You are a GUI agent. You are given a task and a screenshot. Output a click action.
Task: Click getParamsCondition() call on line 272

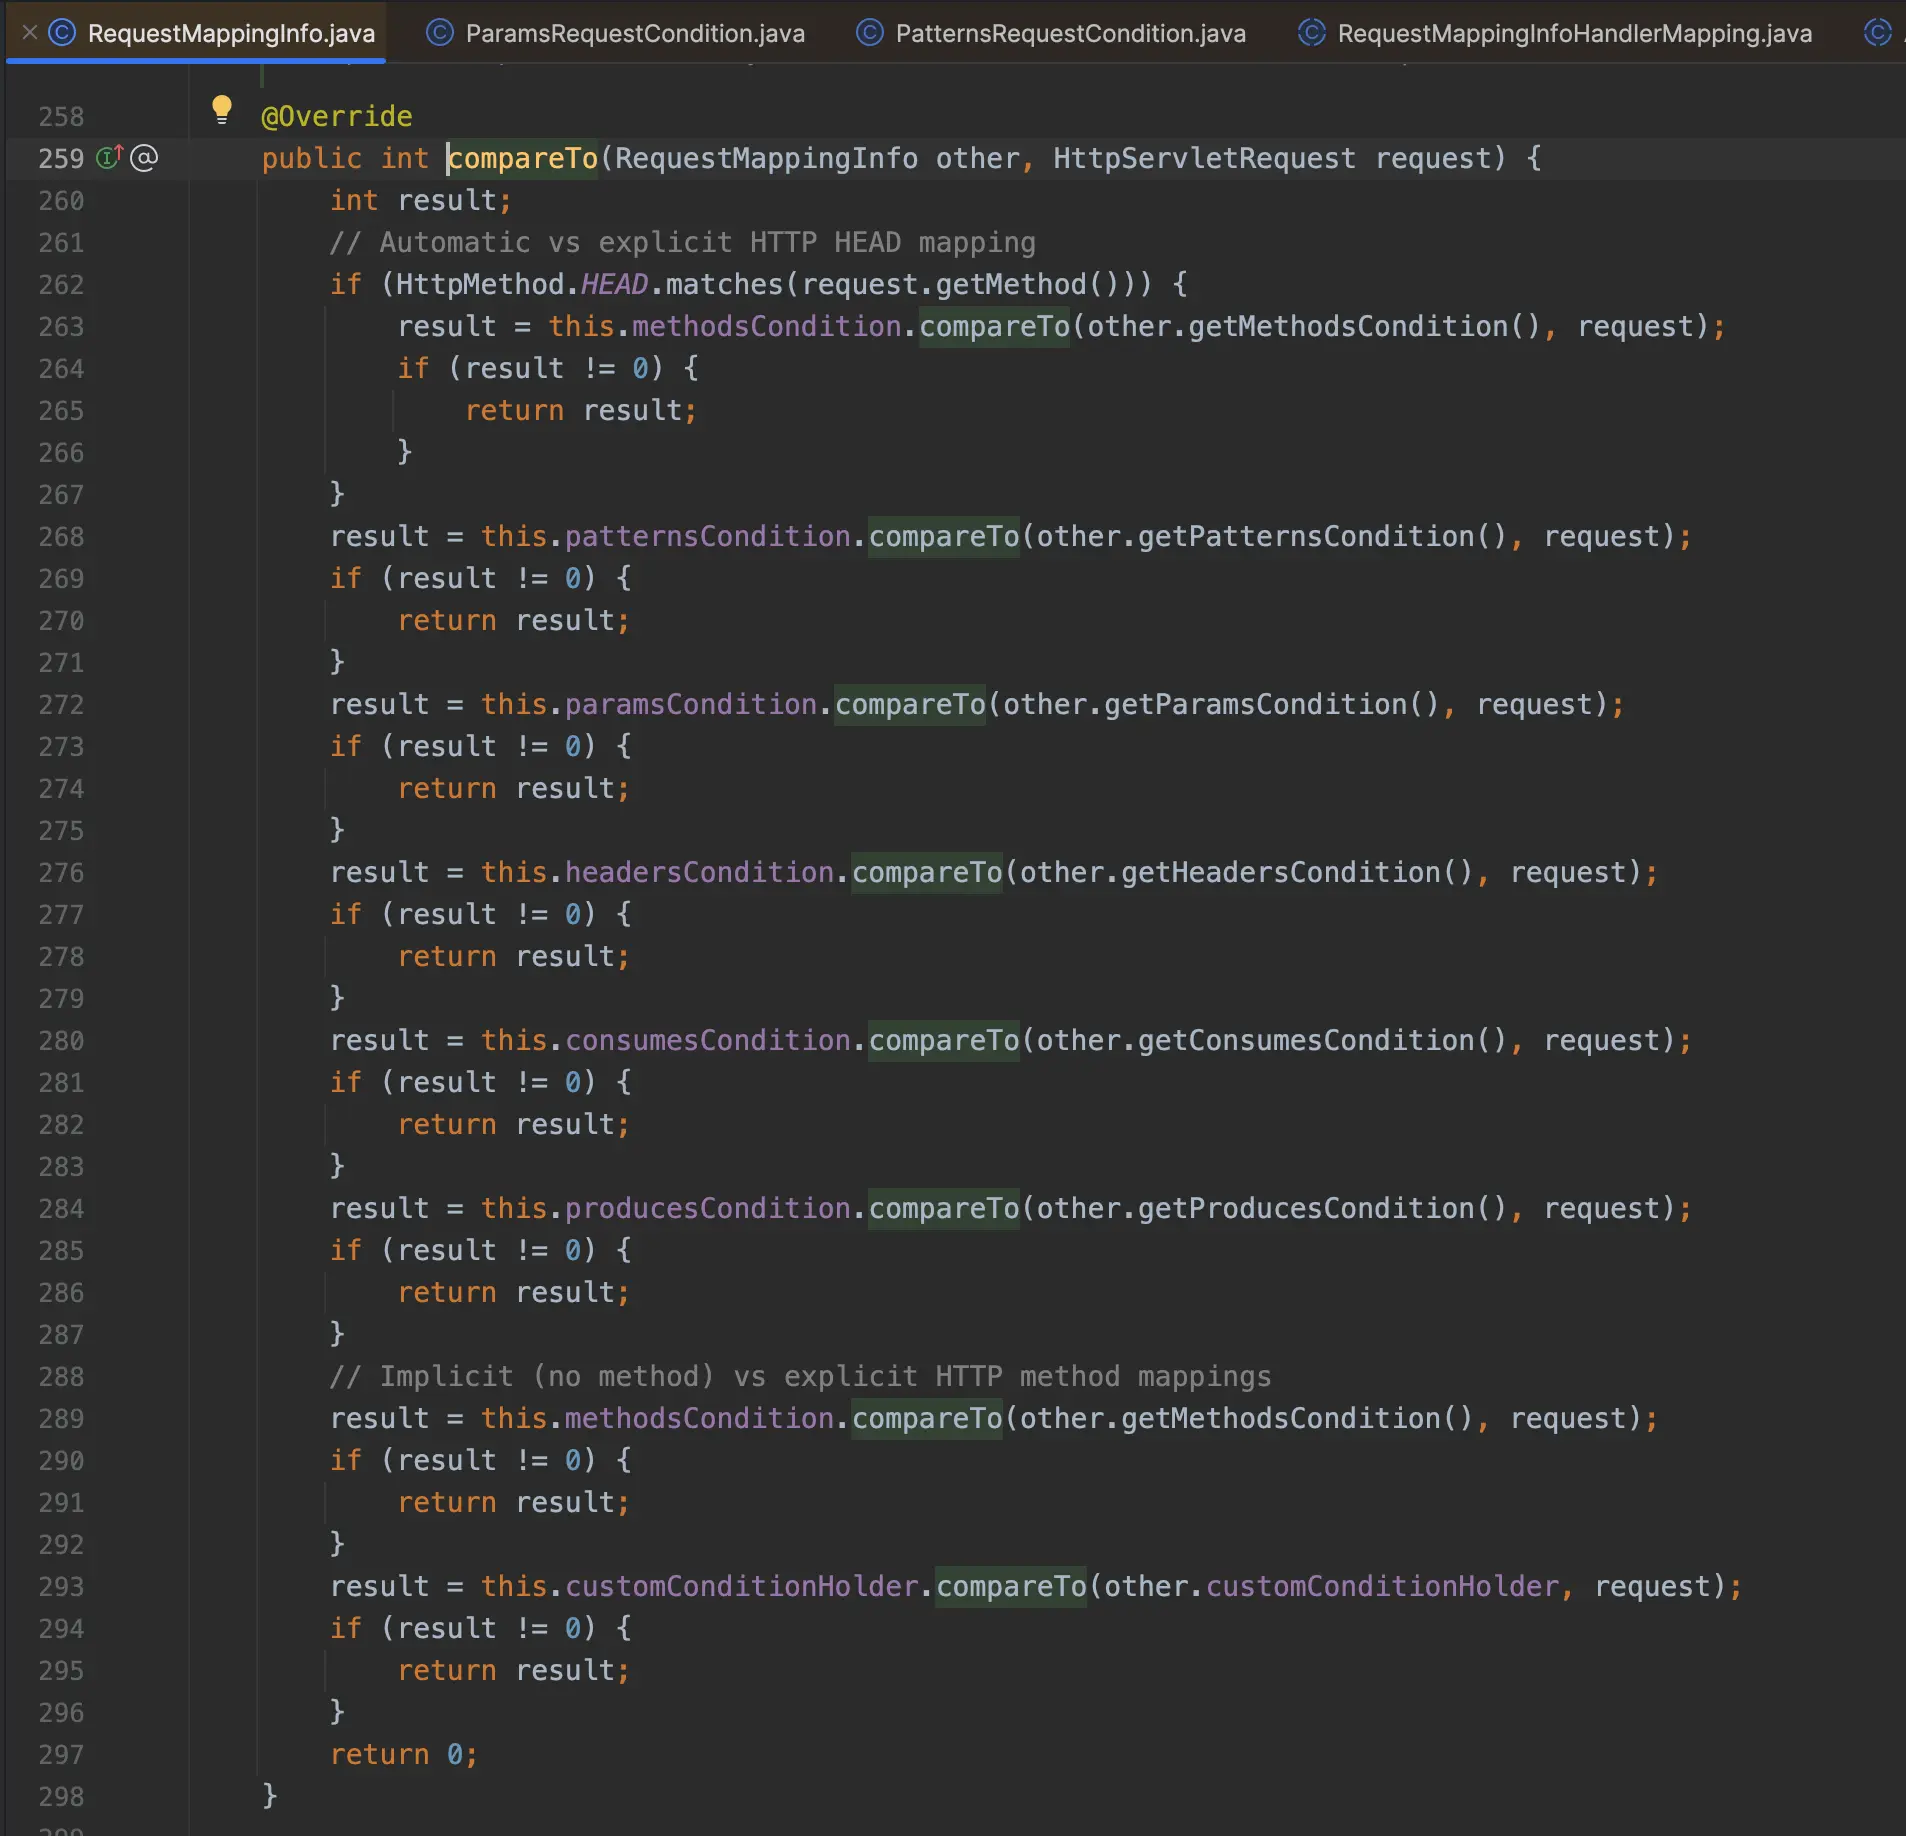[1271, 704]
